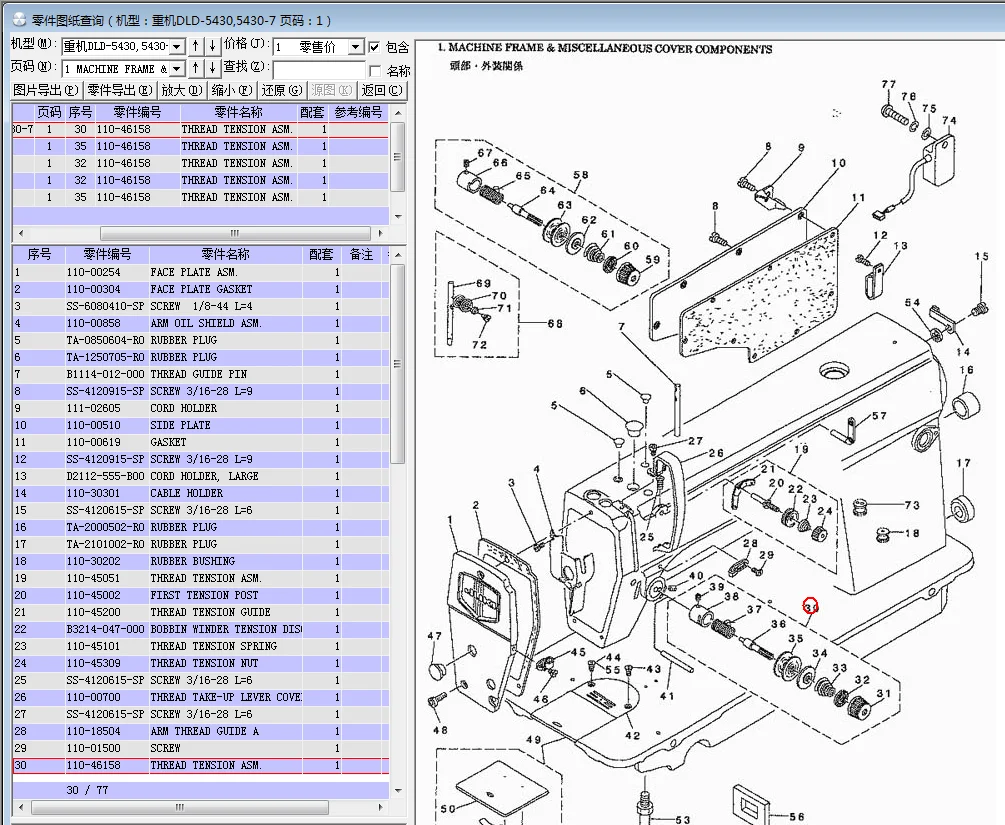The height and width of the screenshot is (825, 1005).
Task: Click 零件导出 (E) to export parts
Action: pos(120,90)
